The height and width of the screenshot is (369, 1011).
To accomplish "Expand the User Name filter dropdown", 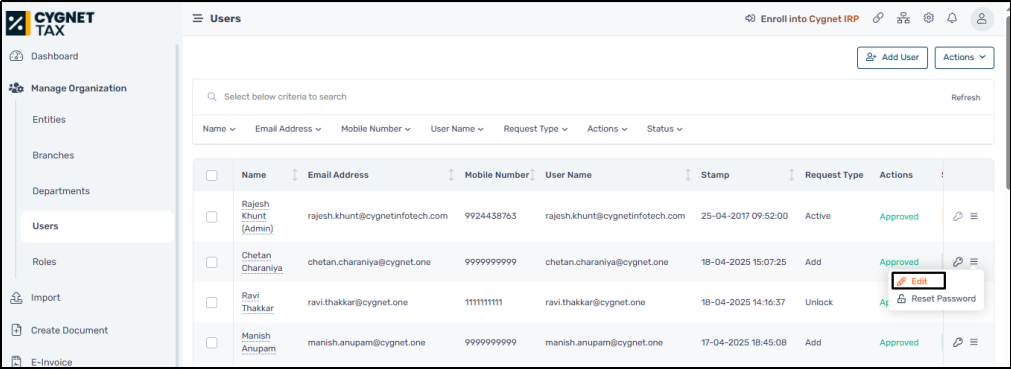I will [457, 129].
